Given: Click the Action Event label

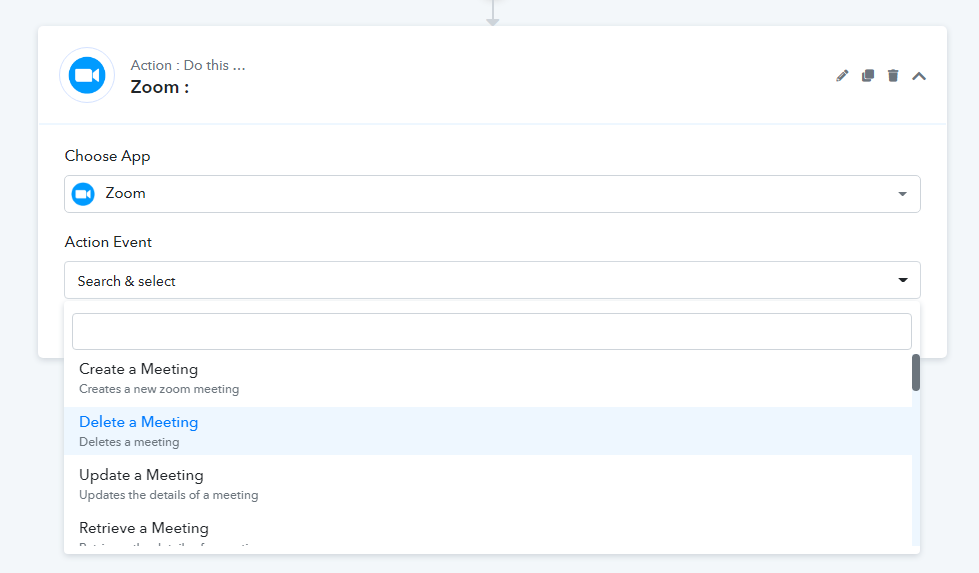Looking at the screenshot, I should [x=108, y=242].
